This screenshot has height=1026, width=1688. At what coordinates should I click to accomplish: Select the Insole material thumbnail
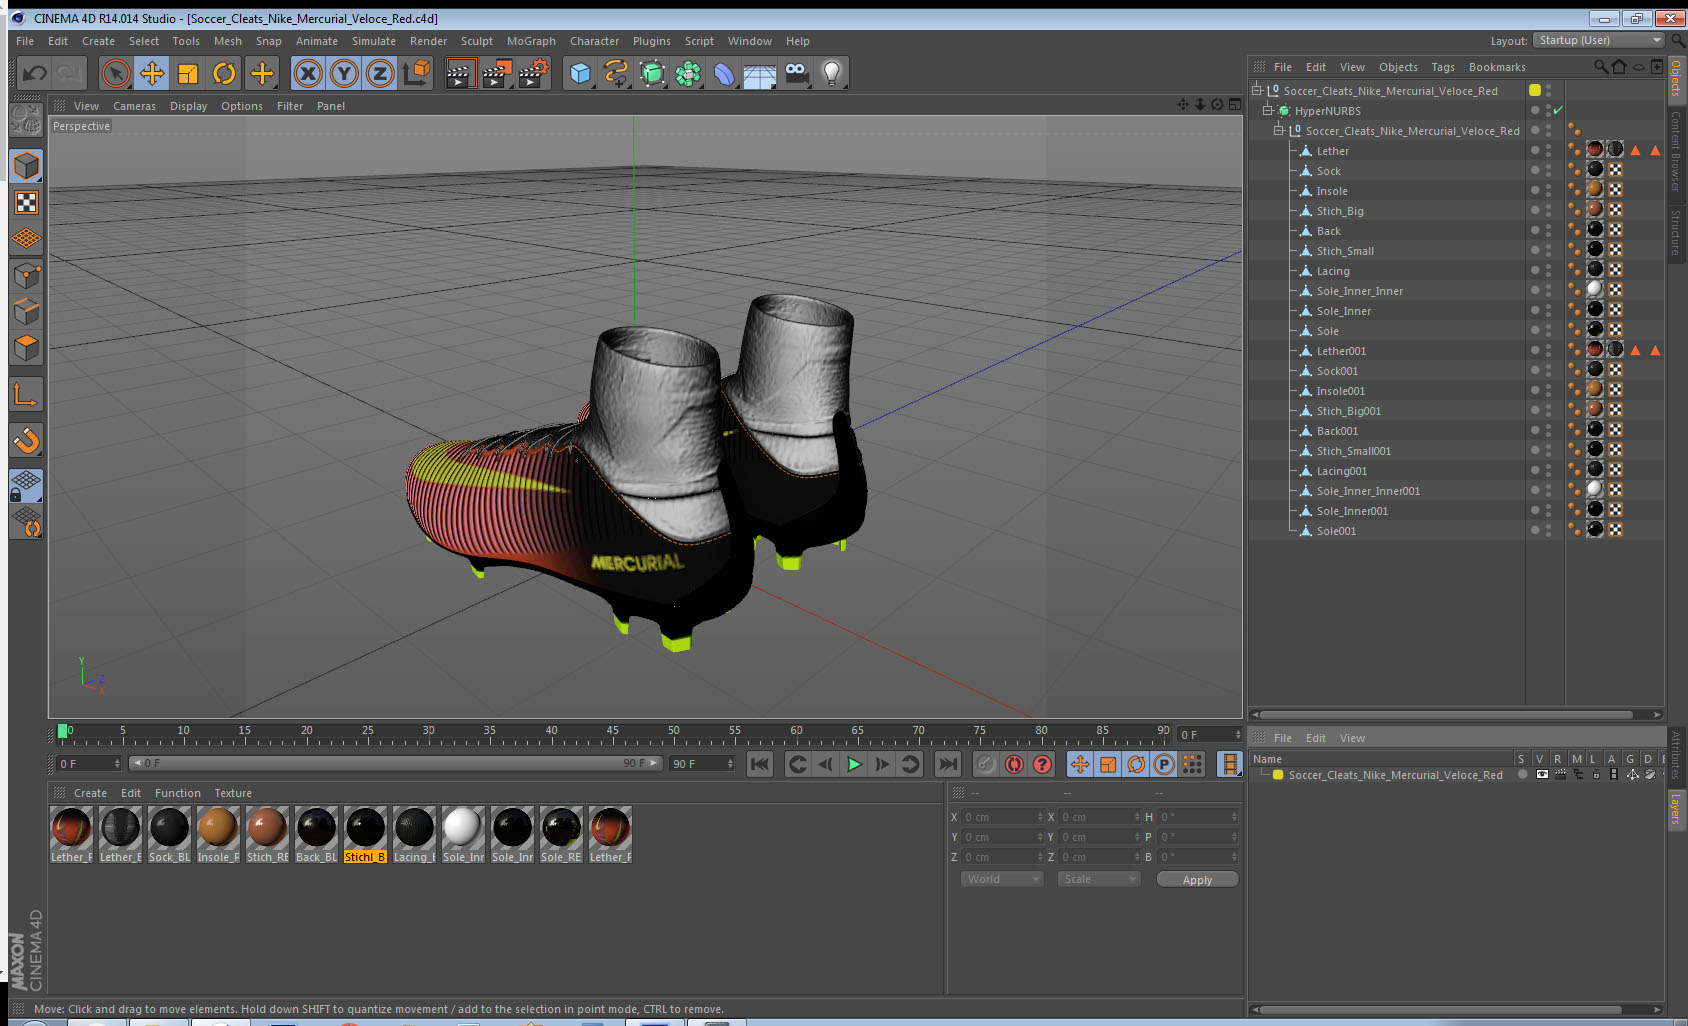[x=218, y=835]
